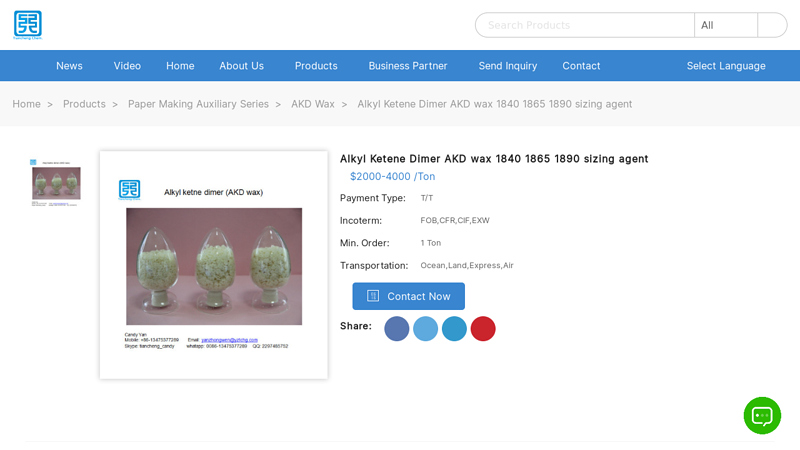The width and height of the screenshot is (800, 450).
Task: Click the Home breadcrumb link
Action: [x=27, y=104]
